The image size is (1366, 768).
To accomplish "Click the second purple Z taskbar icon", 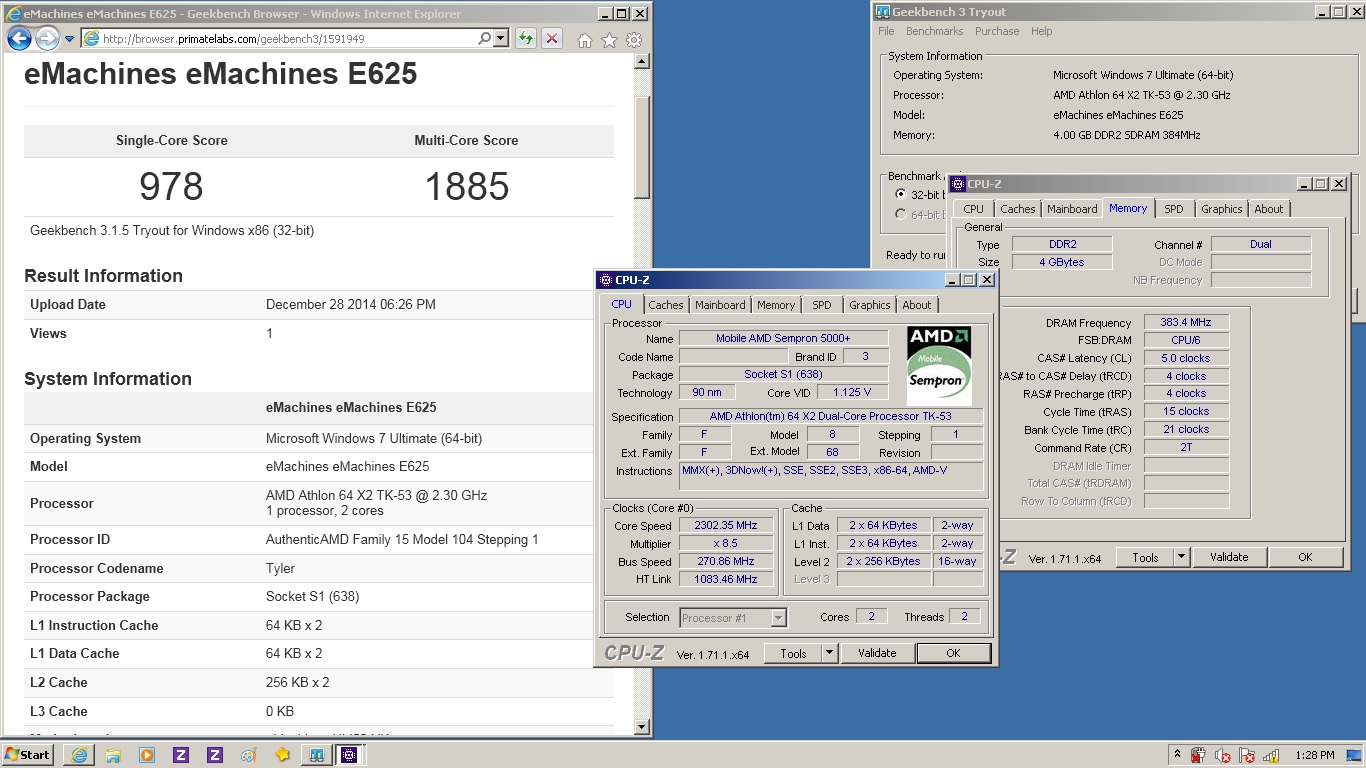I will [215, 755].
